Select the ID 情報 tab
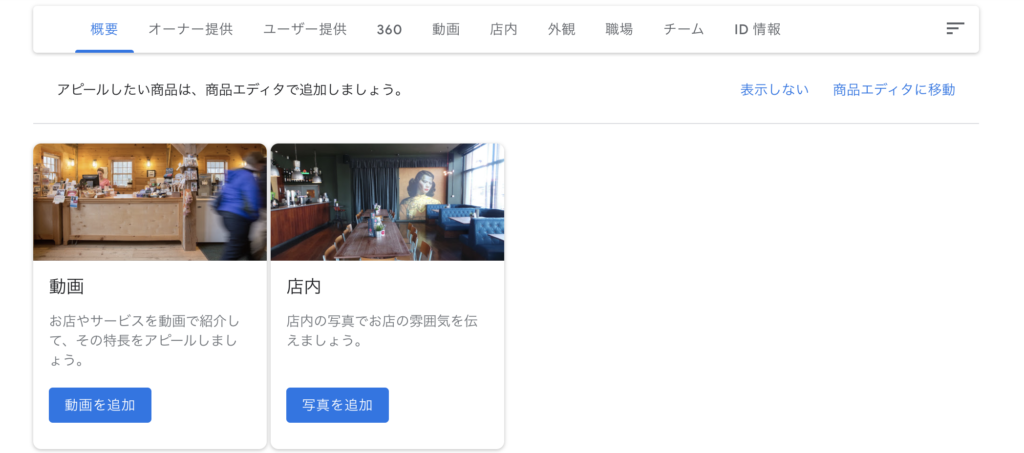Image resolution: width=1024 pixels, height=453 pixels. coord(758,29)
